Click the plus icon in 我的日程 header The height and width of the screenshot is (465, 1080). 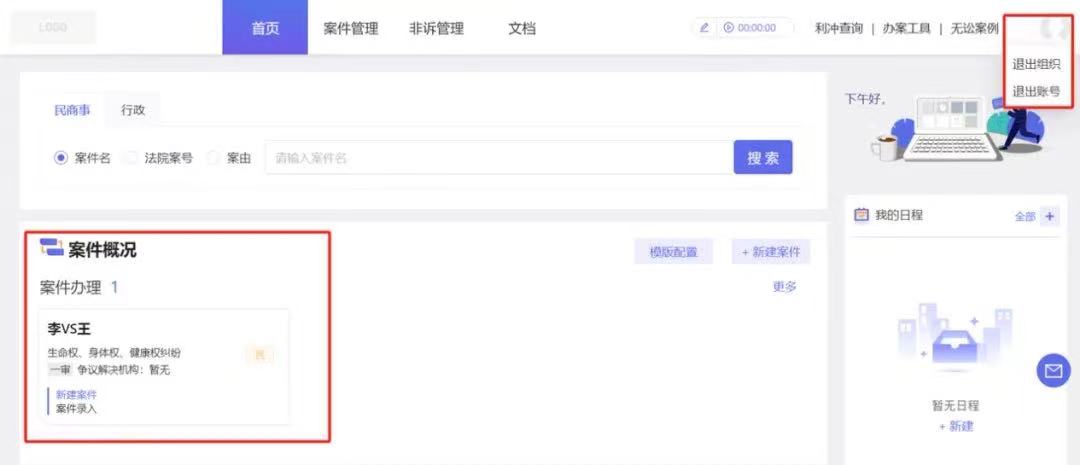coord(1049,216)
